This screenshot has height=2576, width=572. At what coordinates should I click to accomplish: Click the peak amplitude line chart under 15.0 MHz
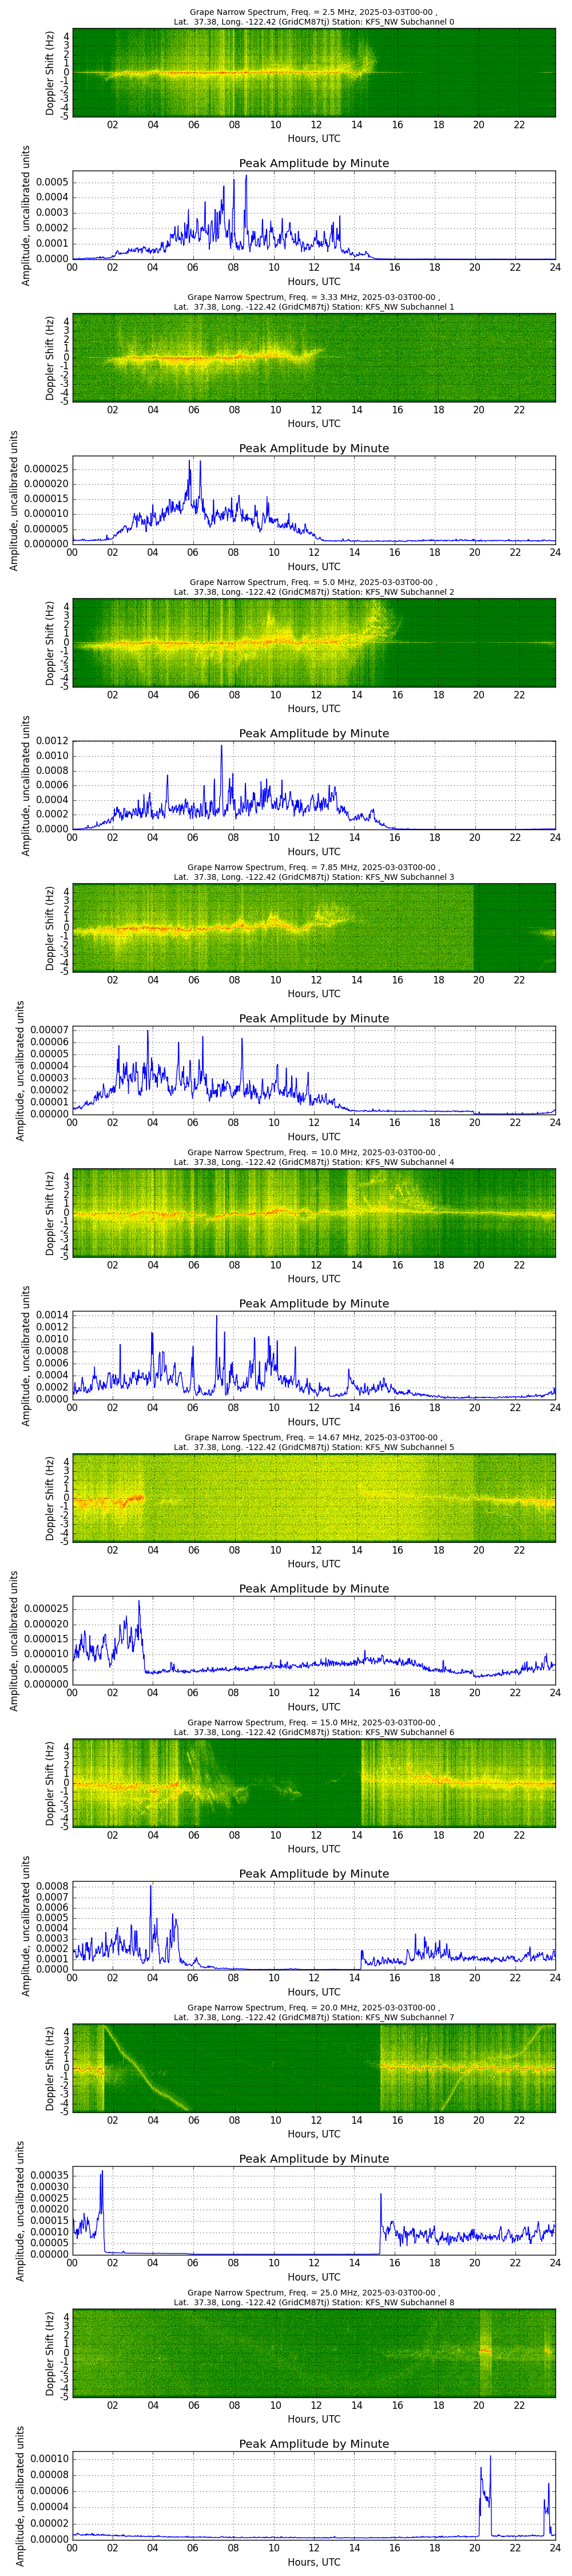coord(313,1925)
